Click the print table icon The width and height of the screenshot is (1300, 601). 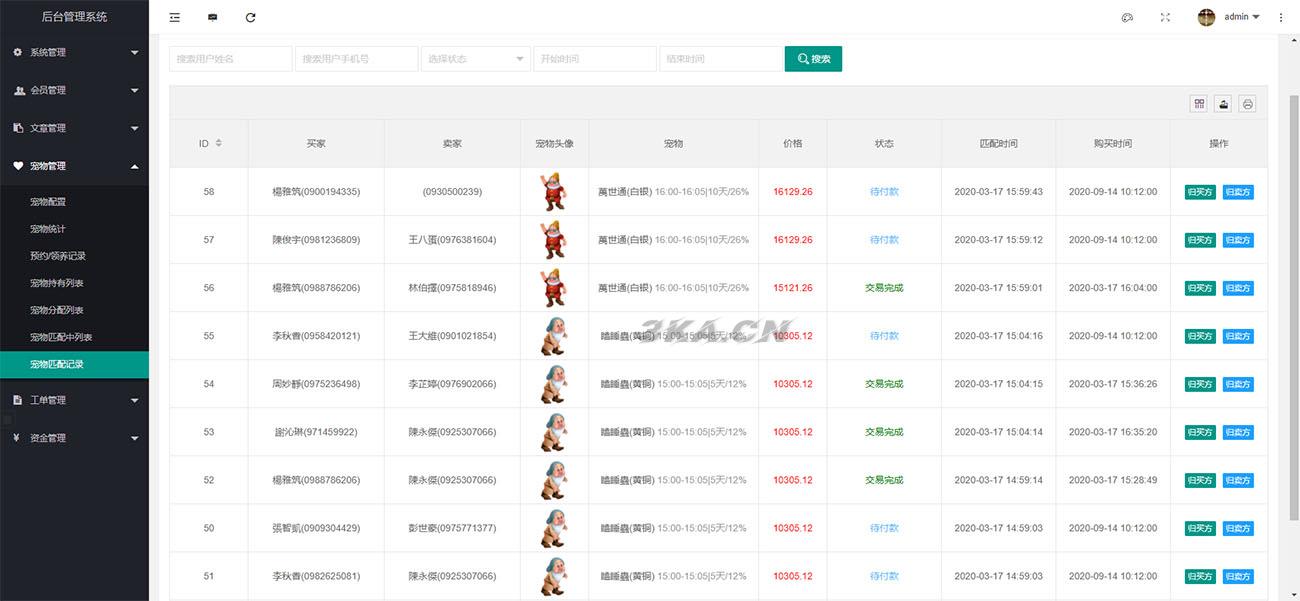(1247, 104)
